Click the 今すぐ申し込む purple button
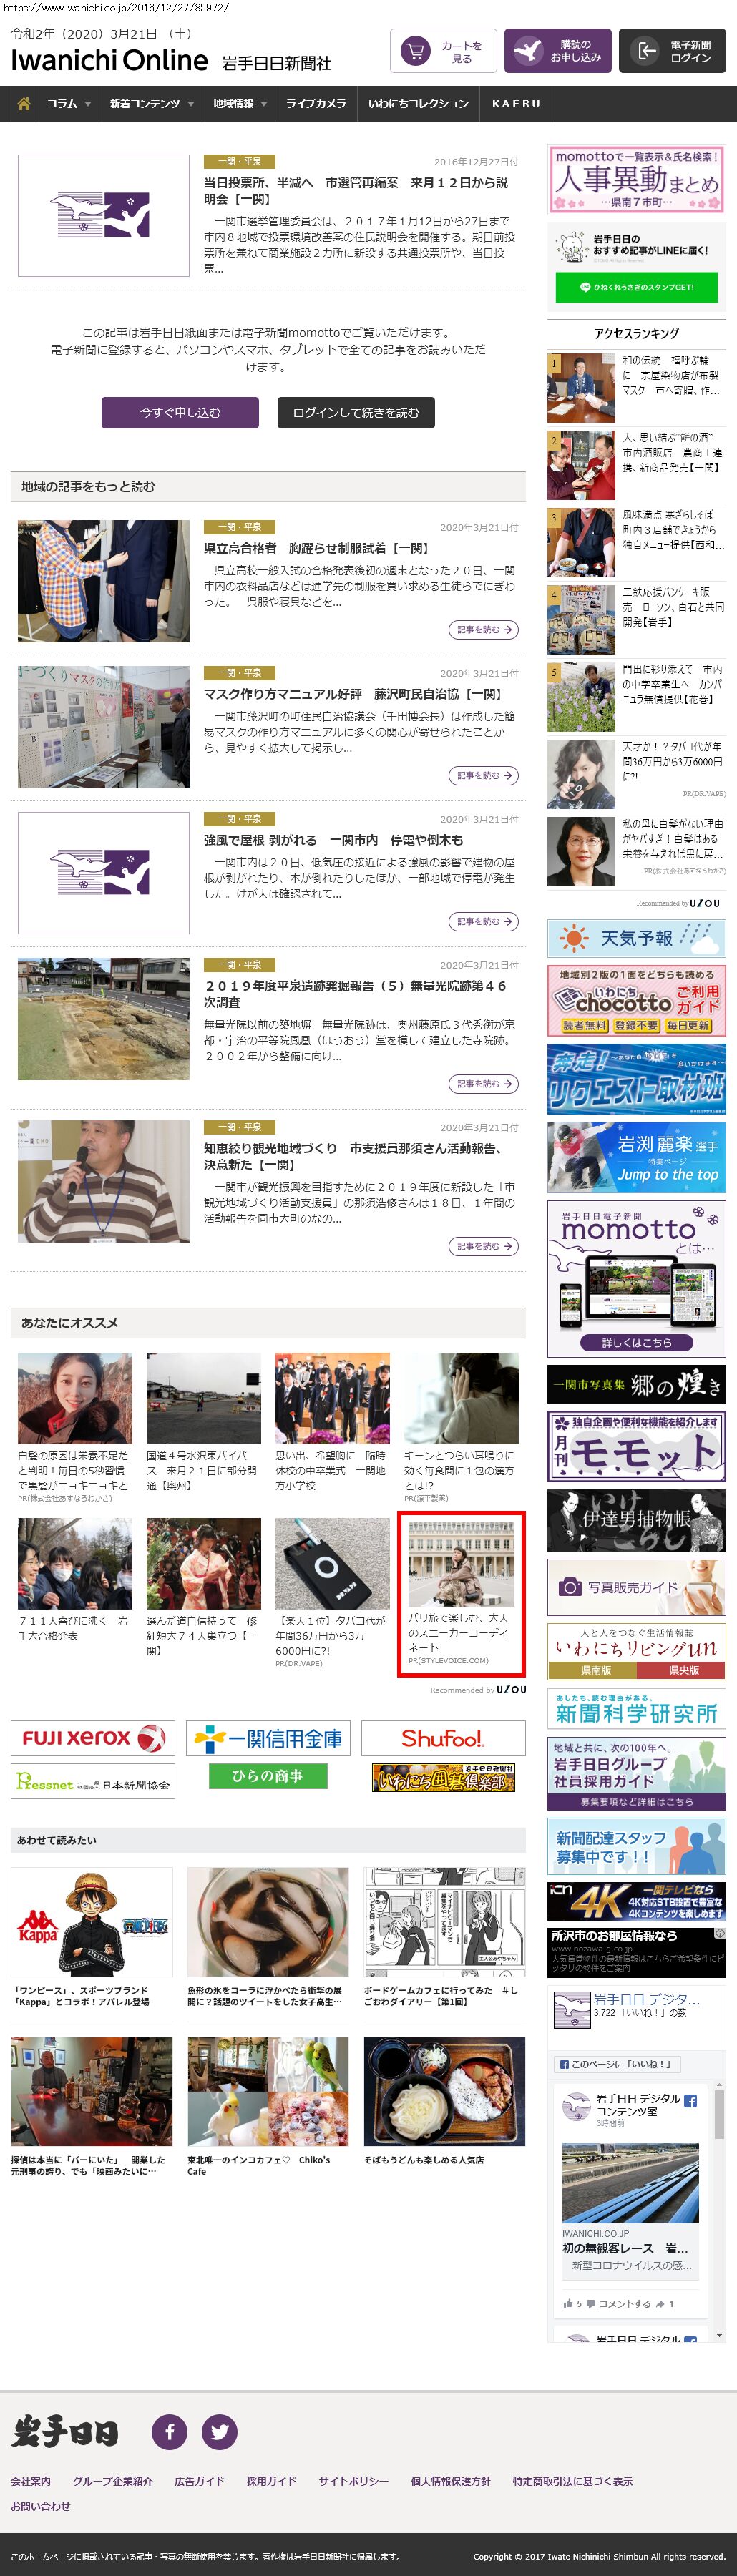 tap(180, 412)
